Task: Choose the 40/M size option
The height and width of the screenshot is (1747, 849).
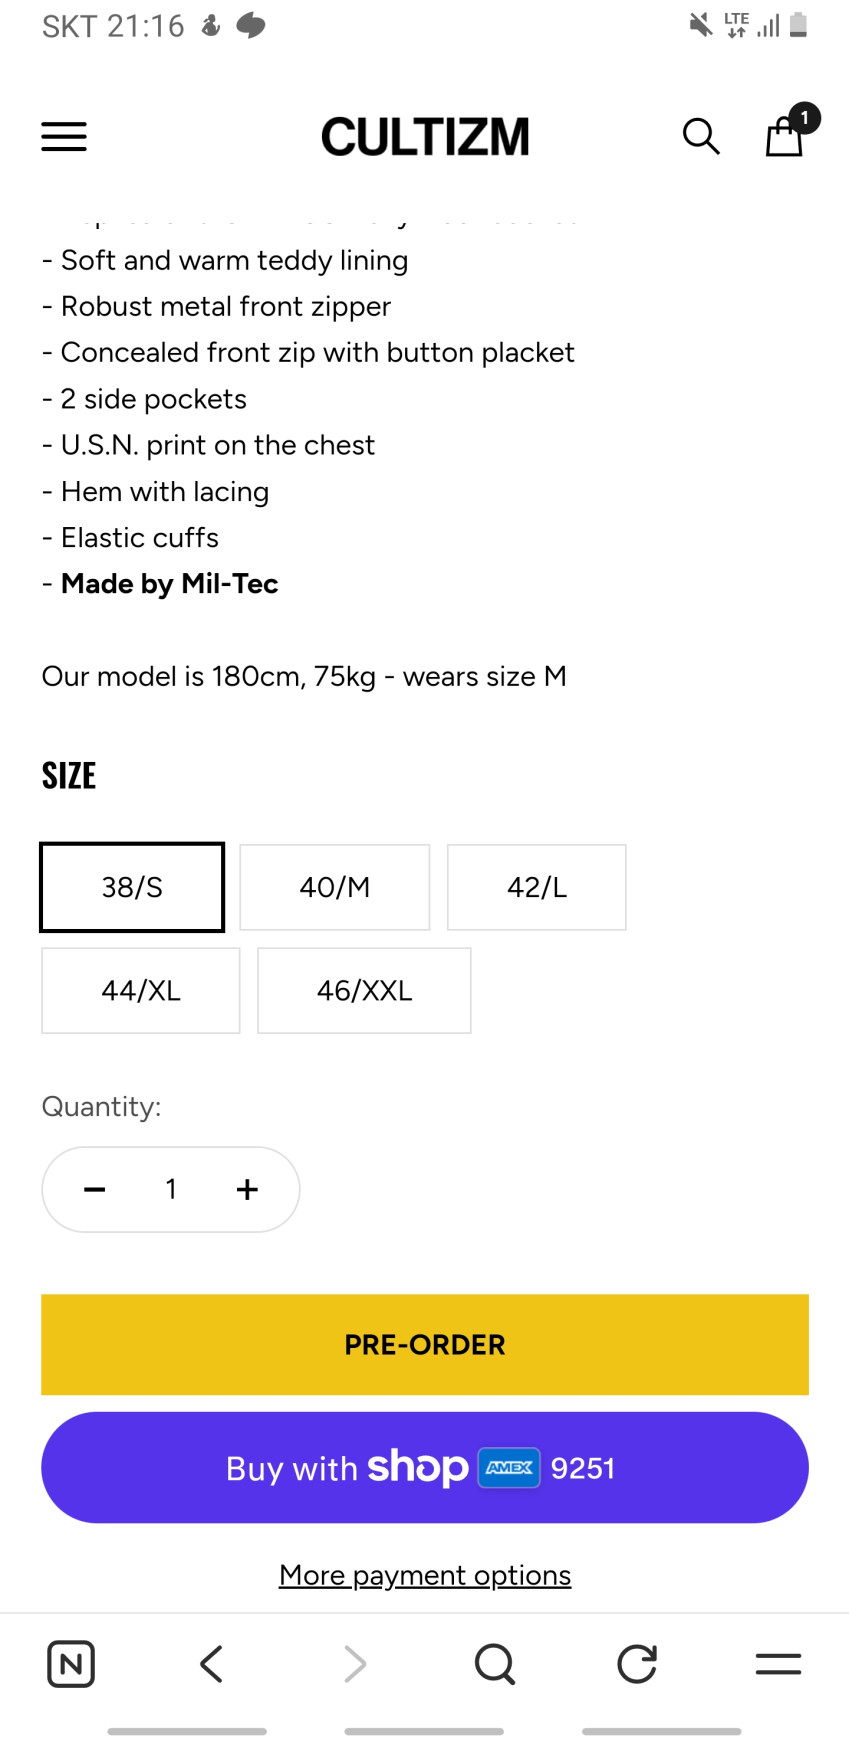Action: point(335,887)
